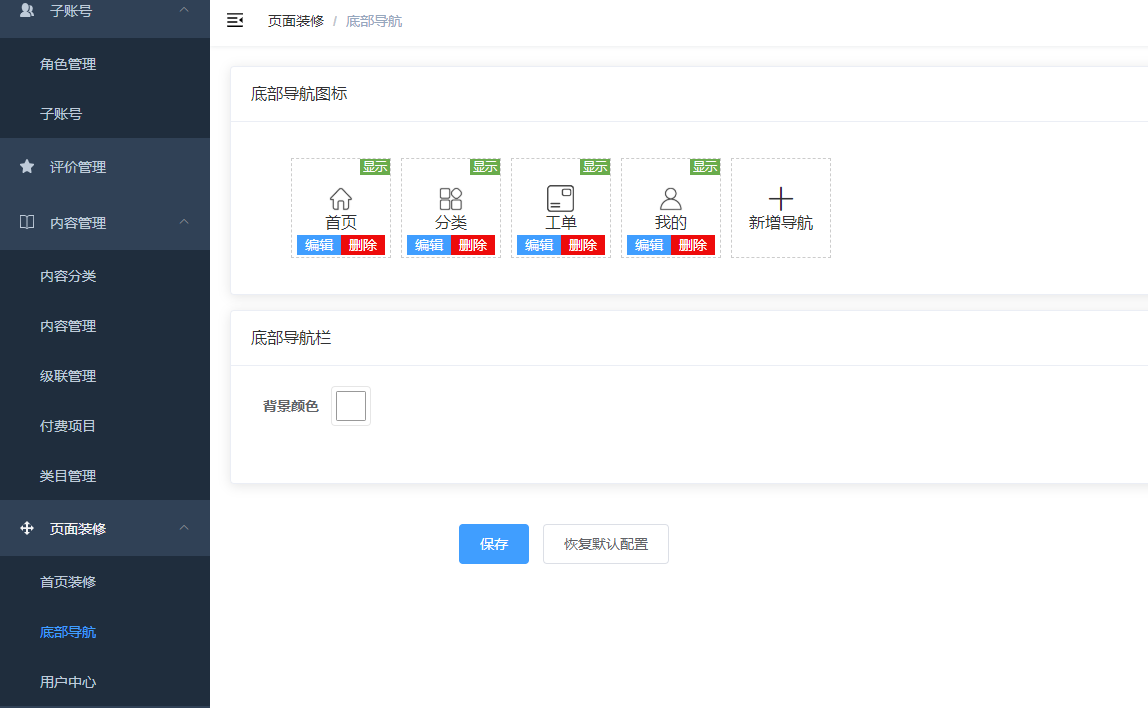
Task: Click the user icon beside 子账号
Action: coord(27,11)
